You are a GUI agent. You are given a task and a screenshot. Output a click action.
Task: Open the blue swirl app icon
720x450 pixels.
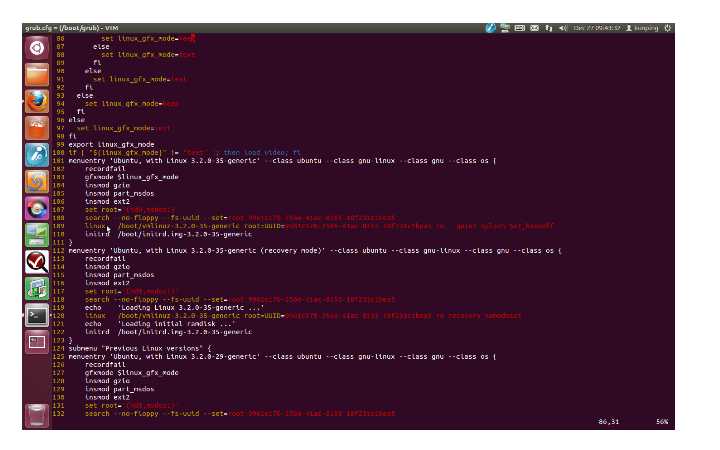(x=37, y=182)
